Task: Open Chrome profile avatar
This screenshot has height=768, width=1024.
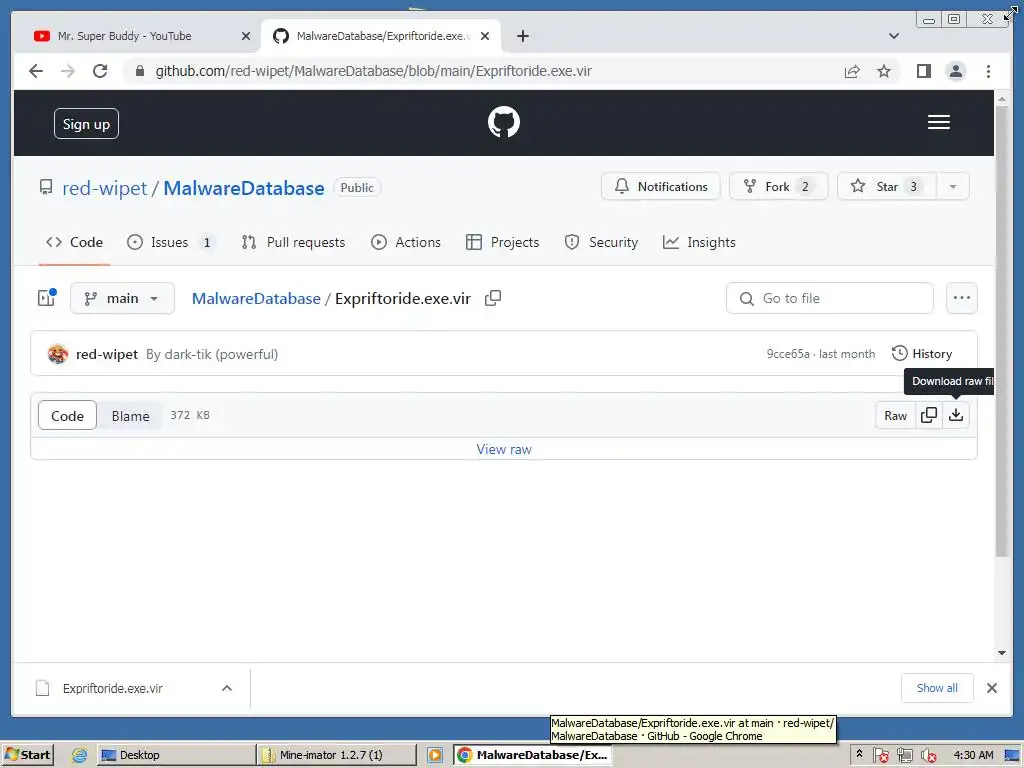Action: 955,71
